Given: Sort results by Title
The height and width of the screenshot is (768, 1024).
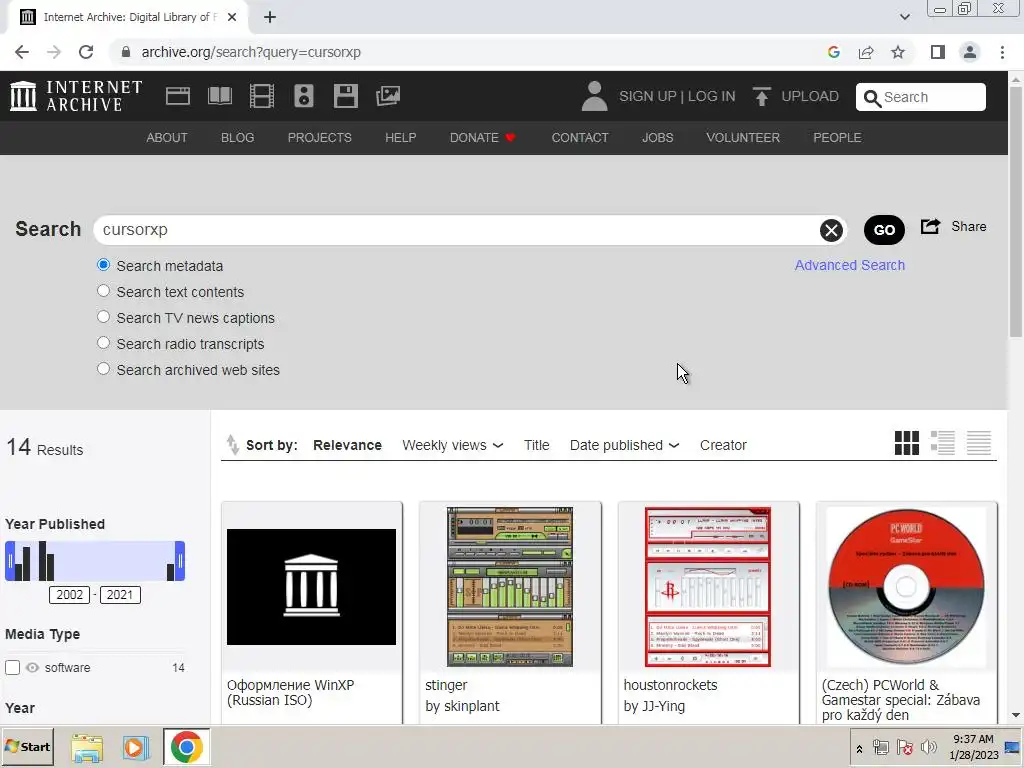Looking at the screenshot, I should 536,445.
